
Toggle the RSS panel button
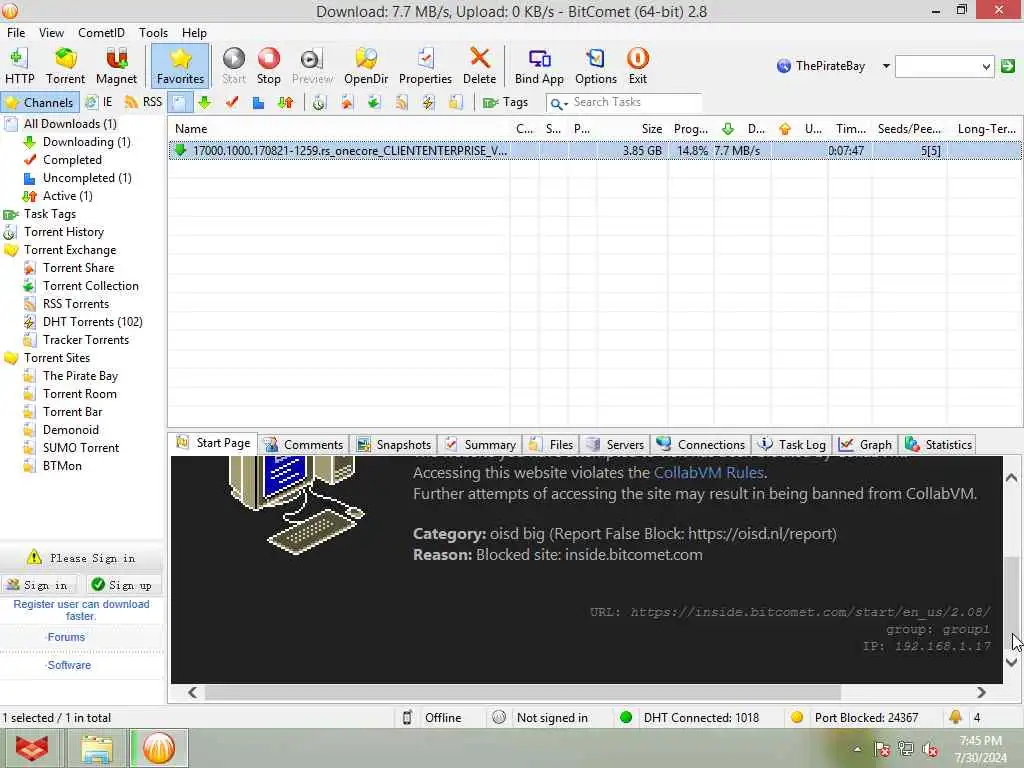tap(143, 103)
